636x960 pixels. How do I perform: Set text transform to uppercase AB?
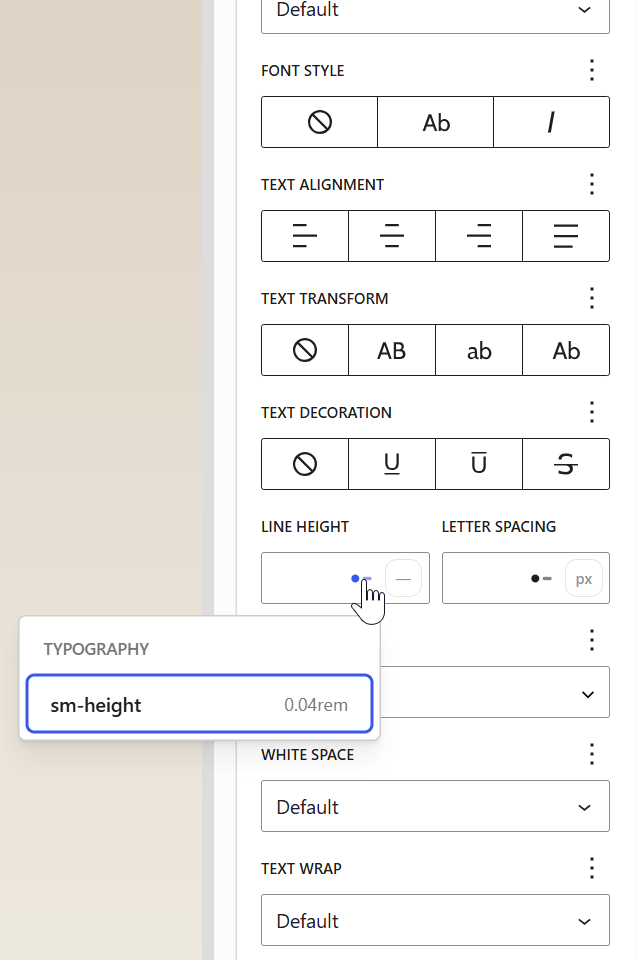(x=392, y=350)
